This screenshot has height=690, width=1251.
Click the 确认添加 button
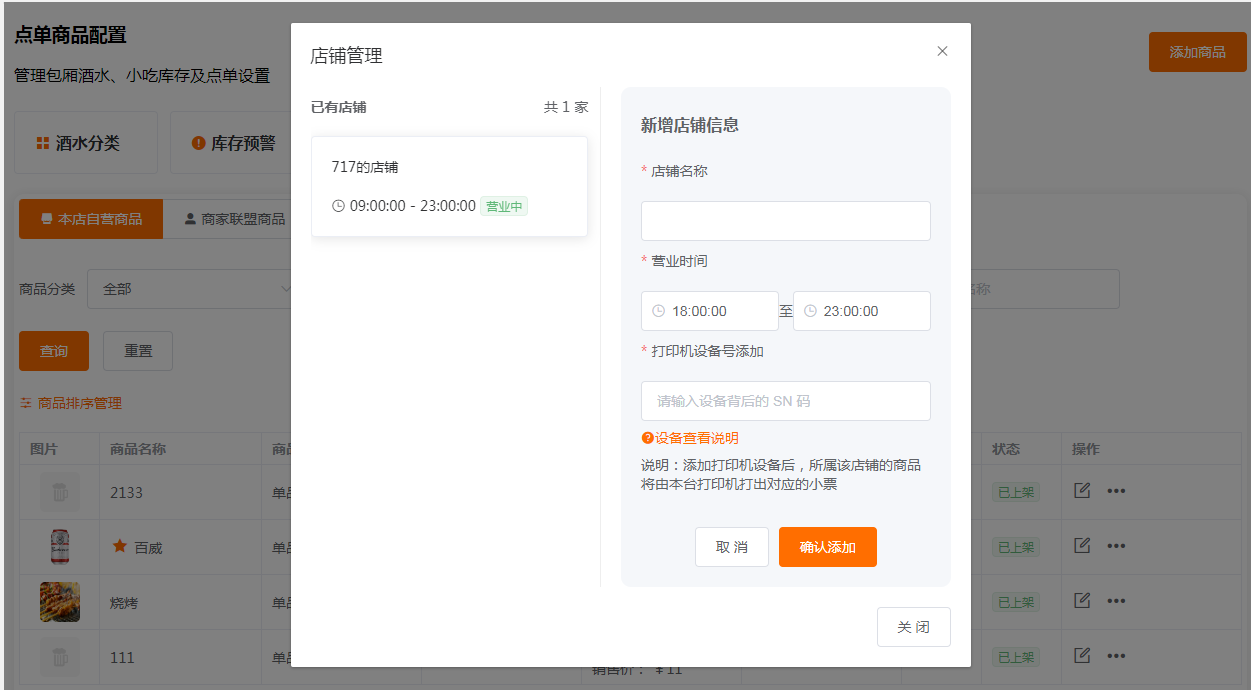click(827, 547)
